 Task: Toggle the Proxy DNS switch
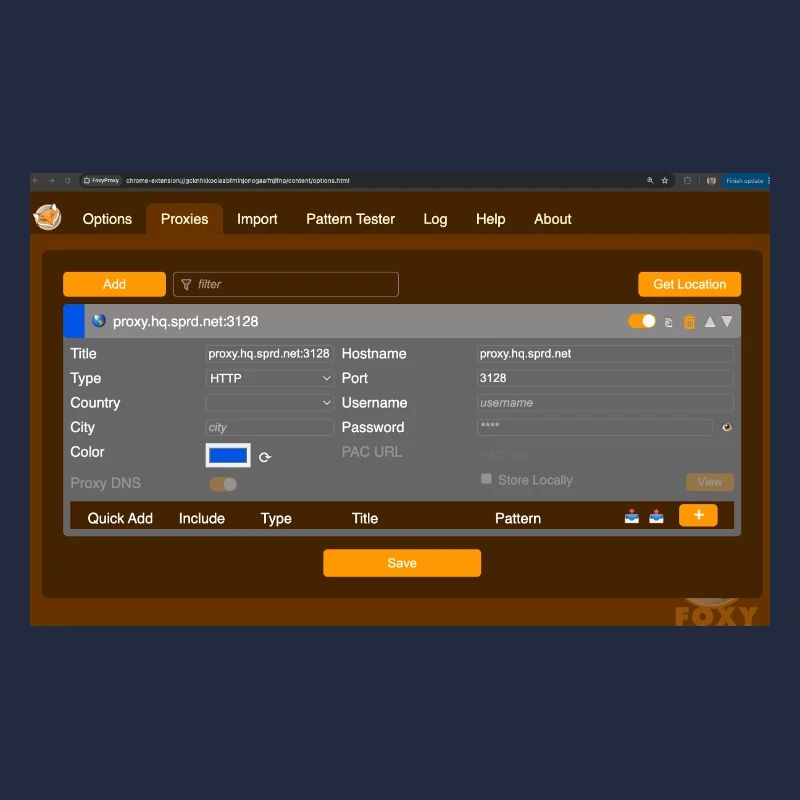coord(223,484)
